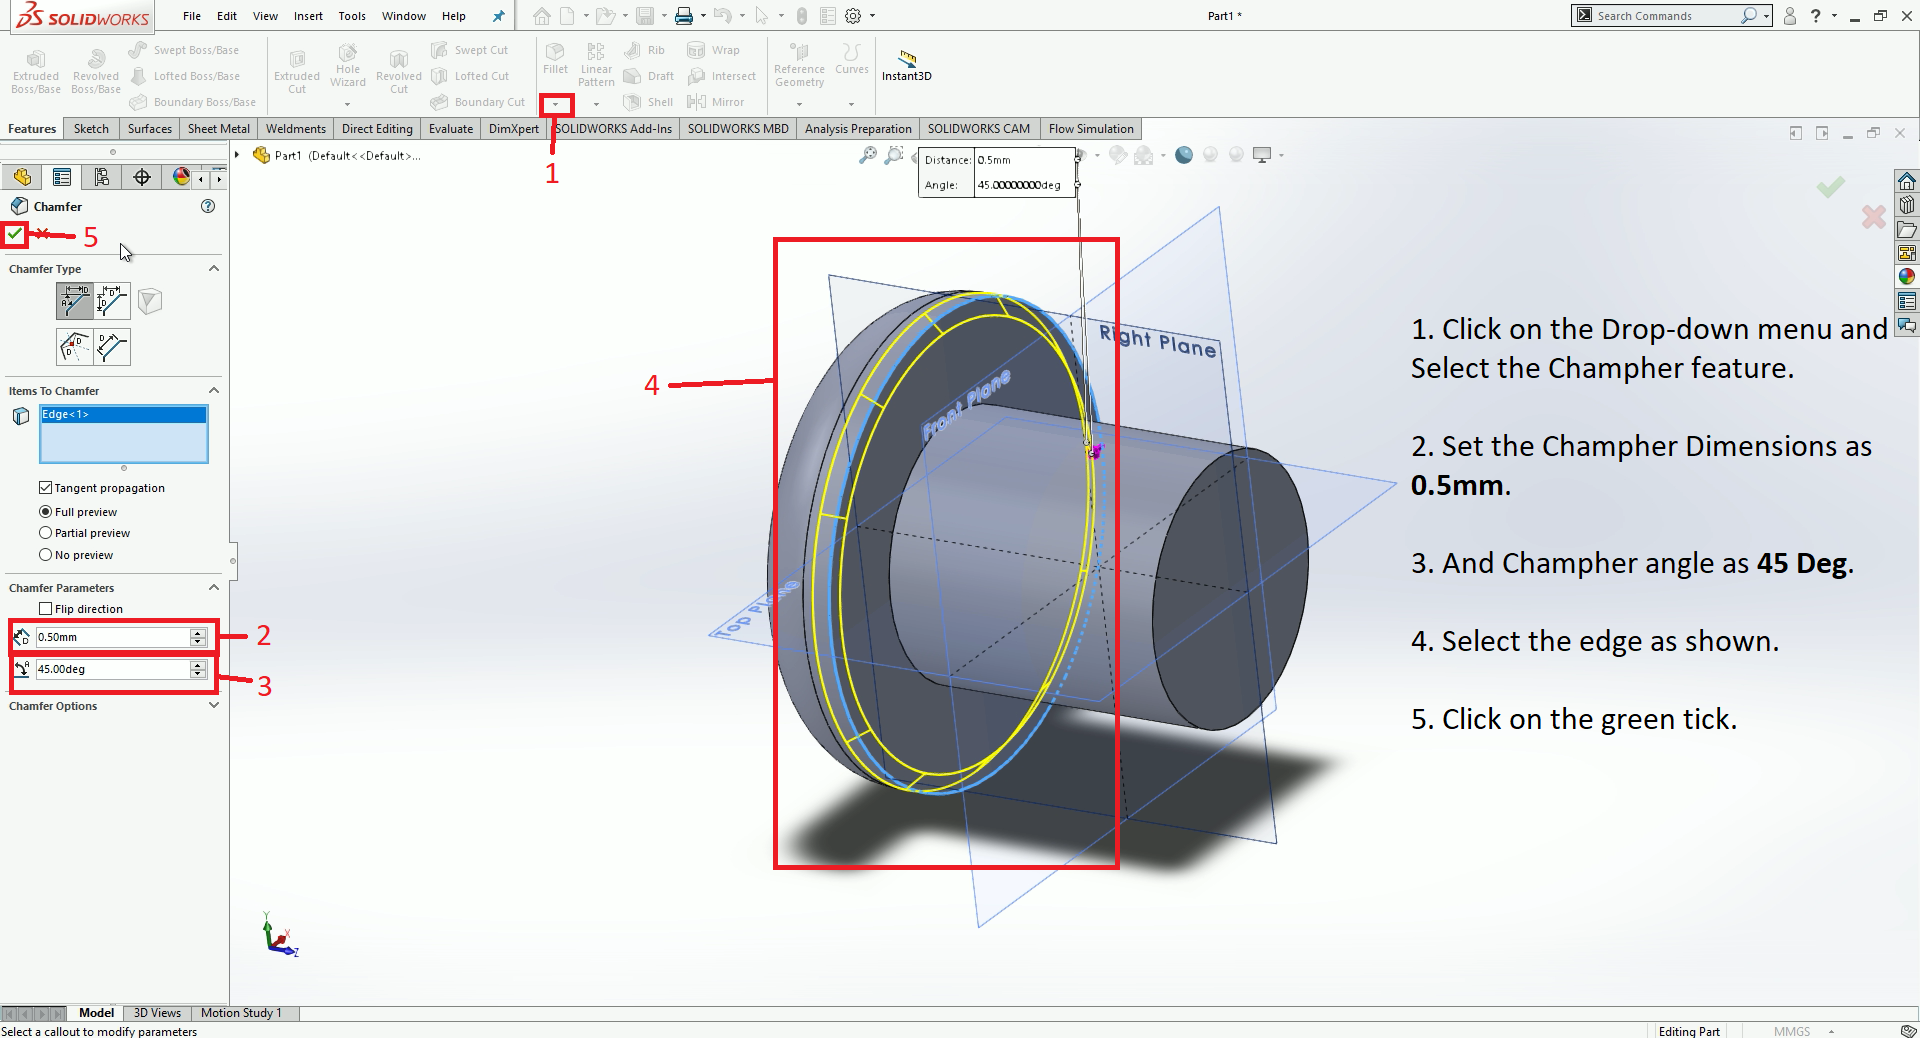Open the Tools menu
Screen dimensions: 1920x1038
pyautogui.click(x=352, y=16)
